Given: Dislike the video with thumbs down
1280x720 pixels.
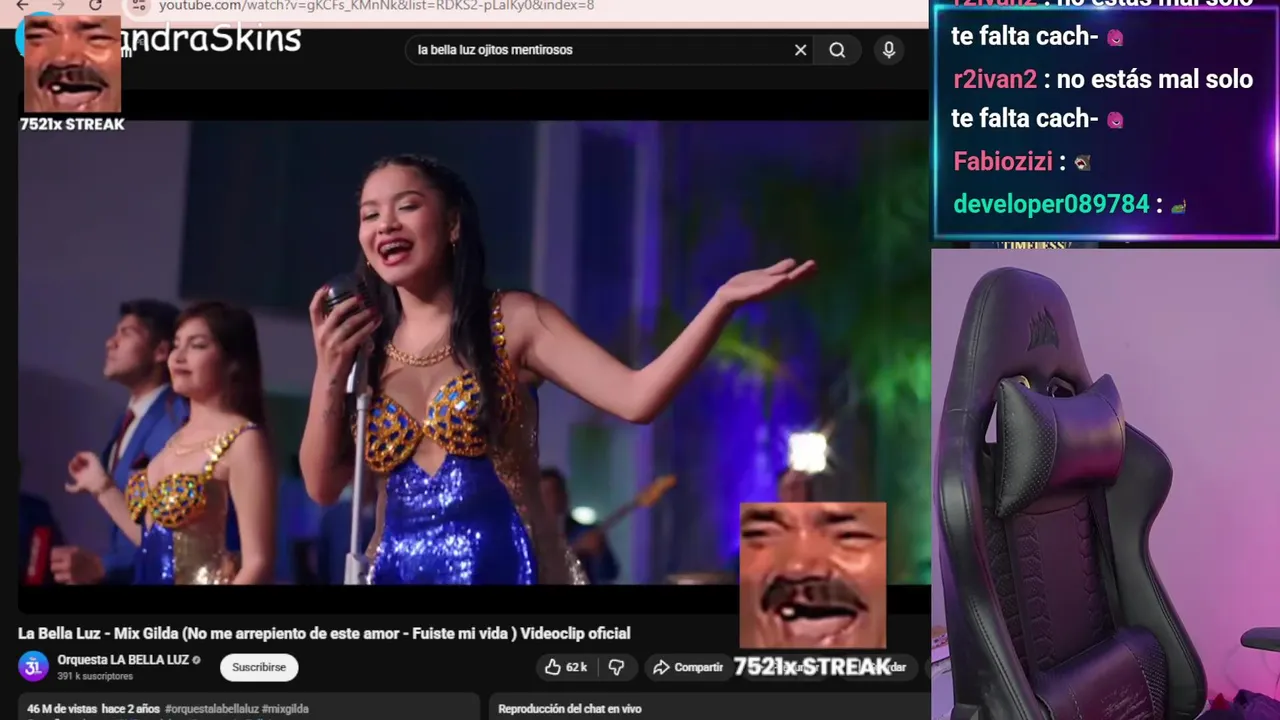Looking at the screenshot, I should (x=616, y=667).
